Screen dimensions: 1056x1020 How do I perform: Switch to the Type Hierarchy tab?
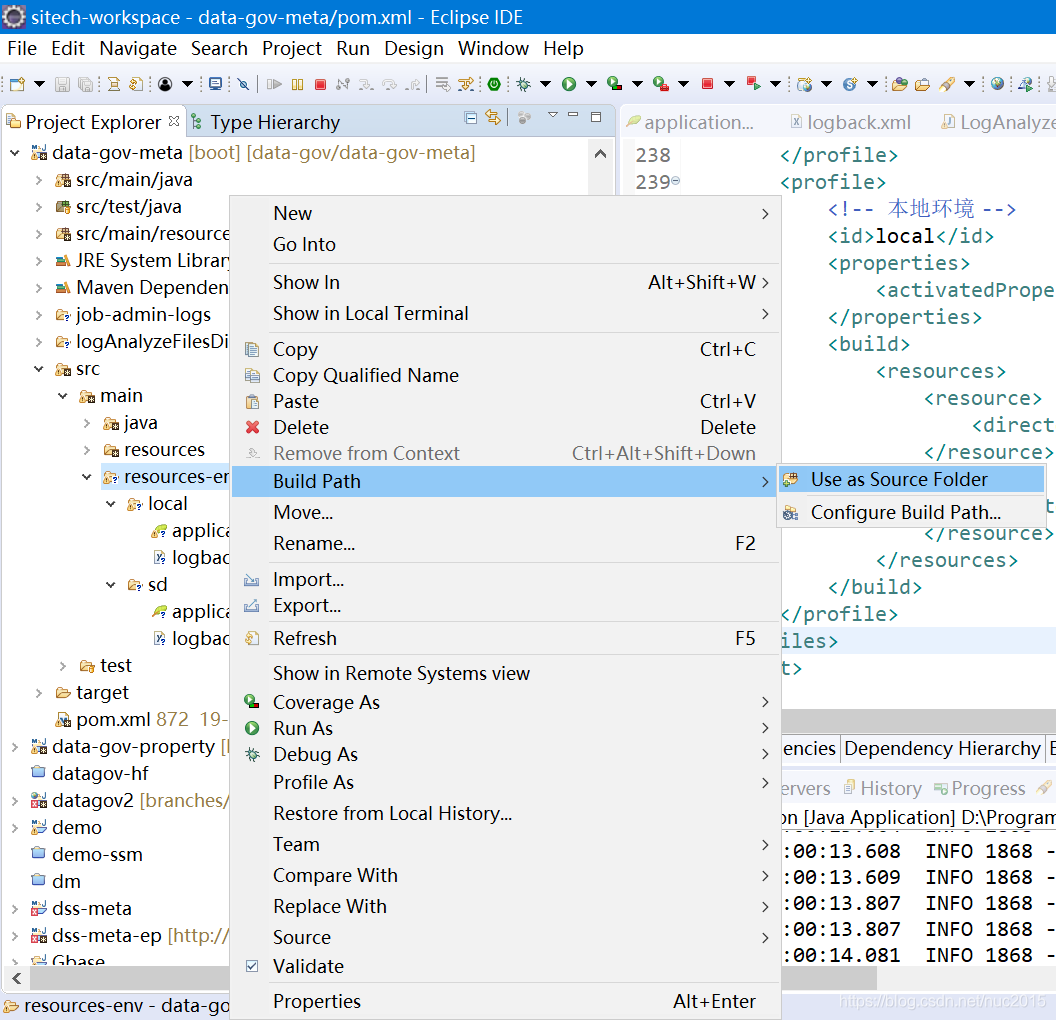pos(267,123)
